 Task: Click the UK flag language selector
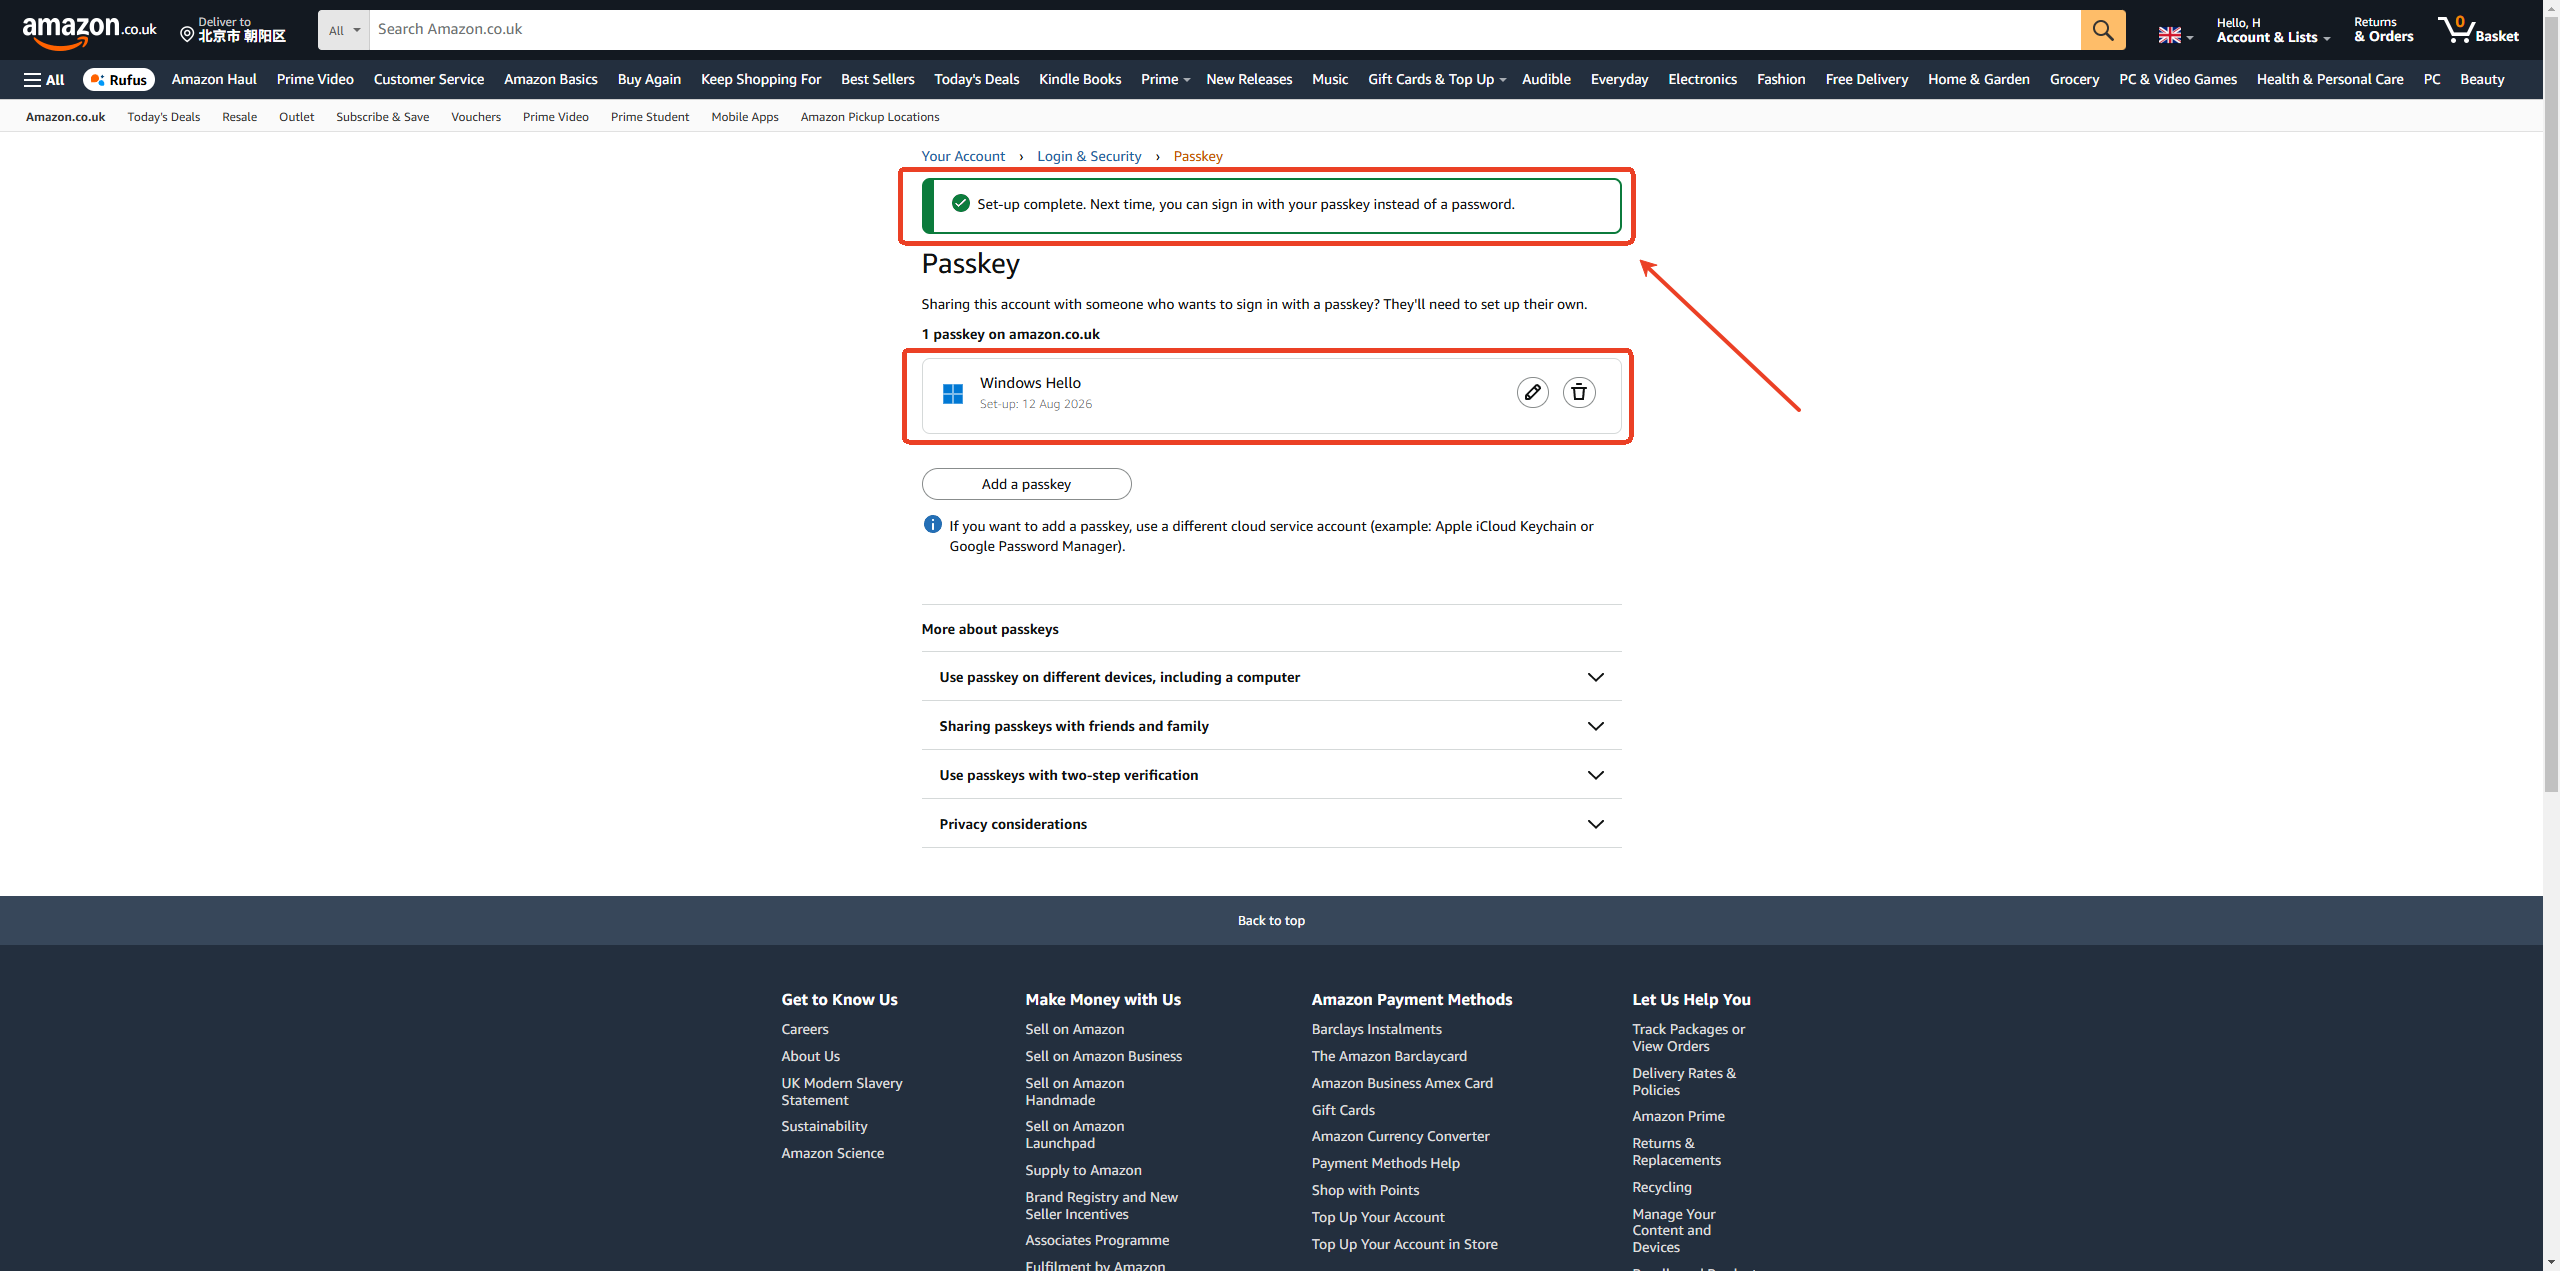click(2175, 36)
